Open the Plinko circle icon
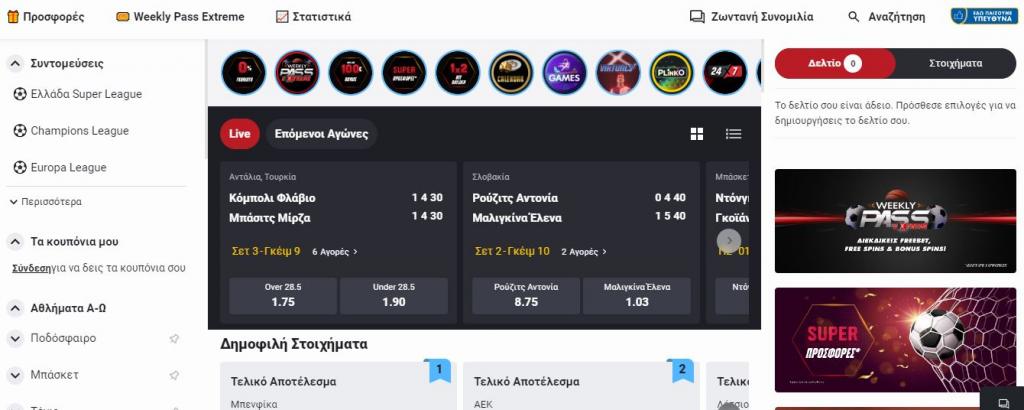This screenshot has height=410, width=1024. (x=672, y=72)
